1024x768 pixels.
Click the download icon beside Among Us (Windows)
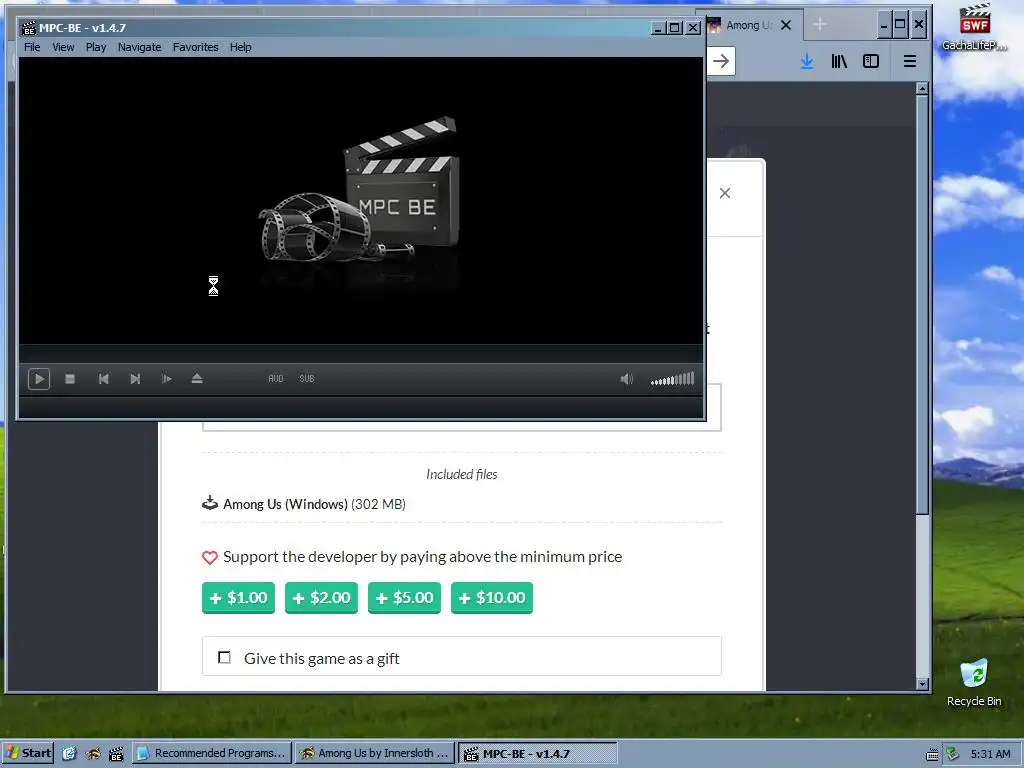(210, 504)
